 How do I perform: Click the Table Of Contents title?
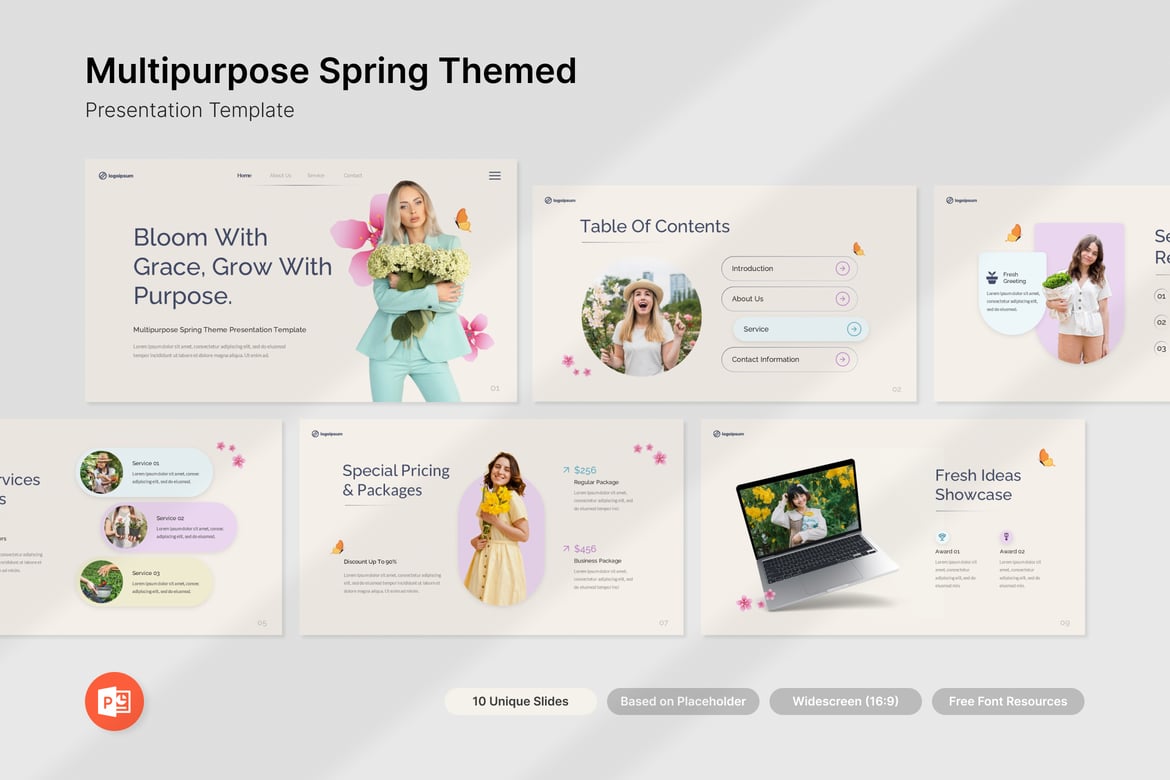[654, 226]
